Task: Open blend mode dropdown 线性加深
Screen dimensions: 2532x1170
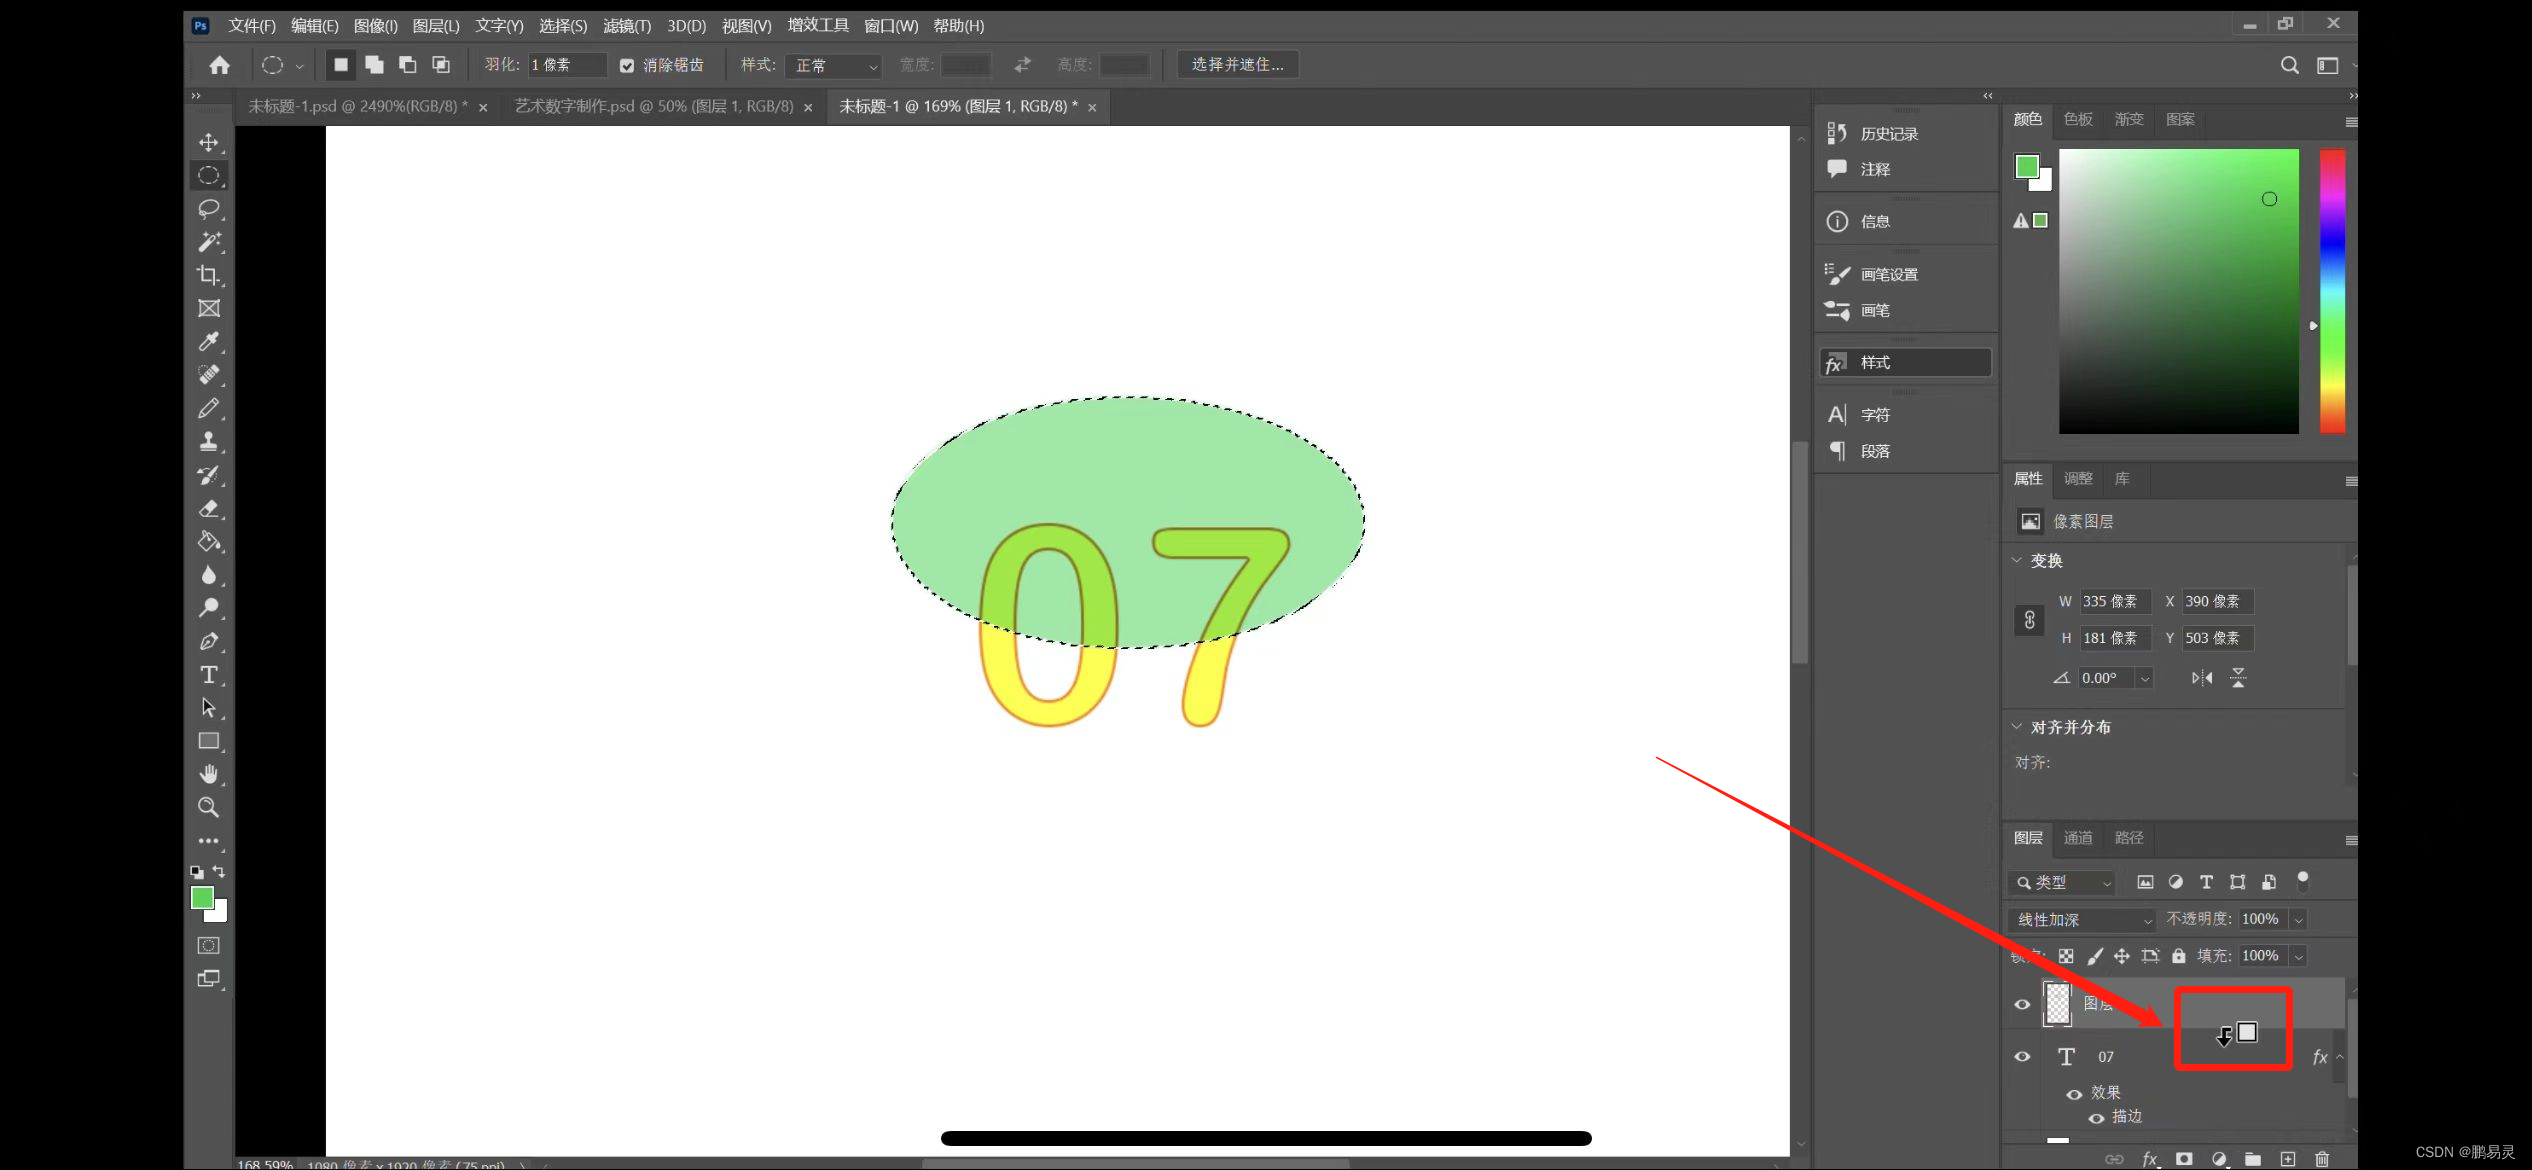Action: point(2082,919)
